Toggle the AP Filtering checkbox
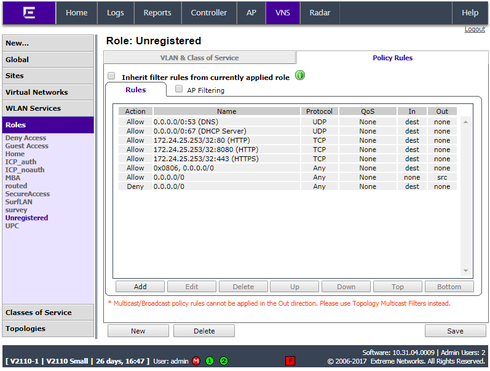 (179, 89)
